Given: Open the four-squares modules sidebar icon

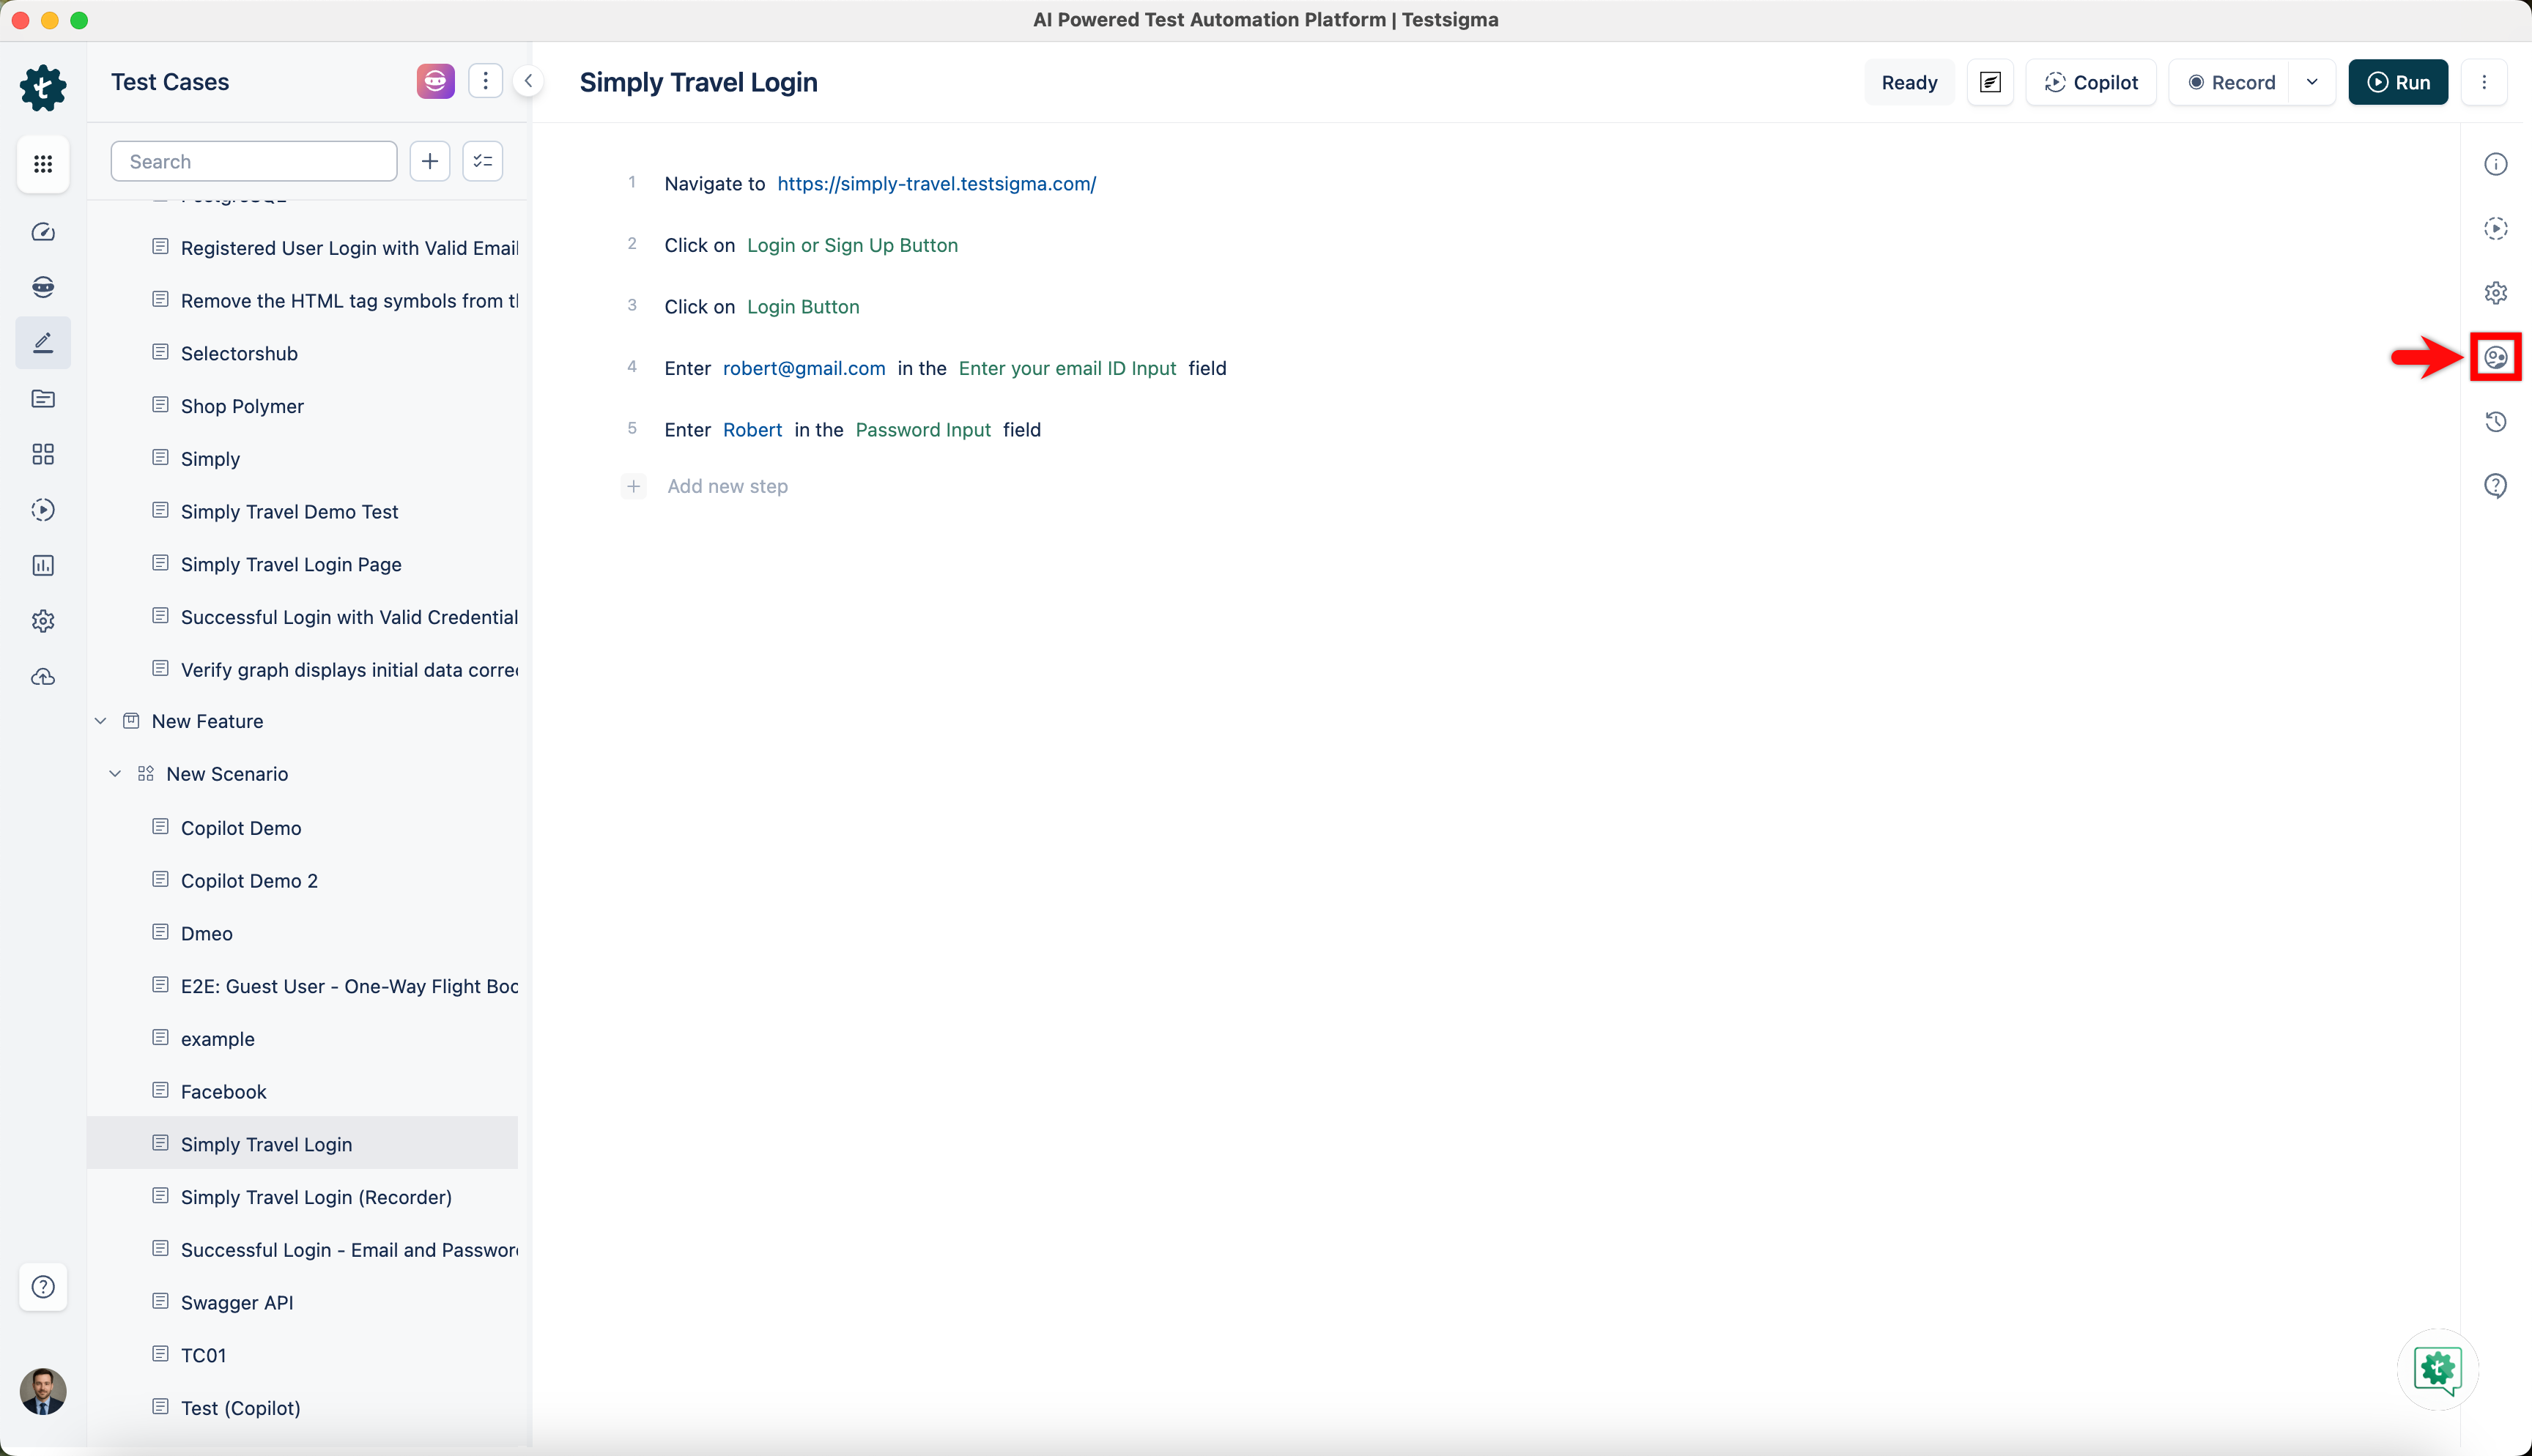Looking at the screenshot, I should (x=43, y=454).
